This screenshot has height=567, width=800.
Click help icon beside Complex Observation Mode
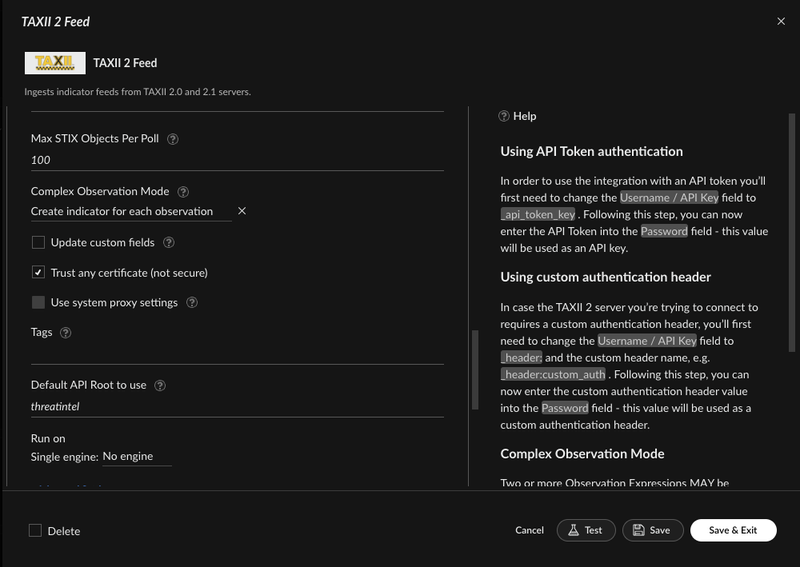[183, 192]
